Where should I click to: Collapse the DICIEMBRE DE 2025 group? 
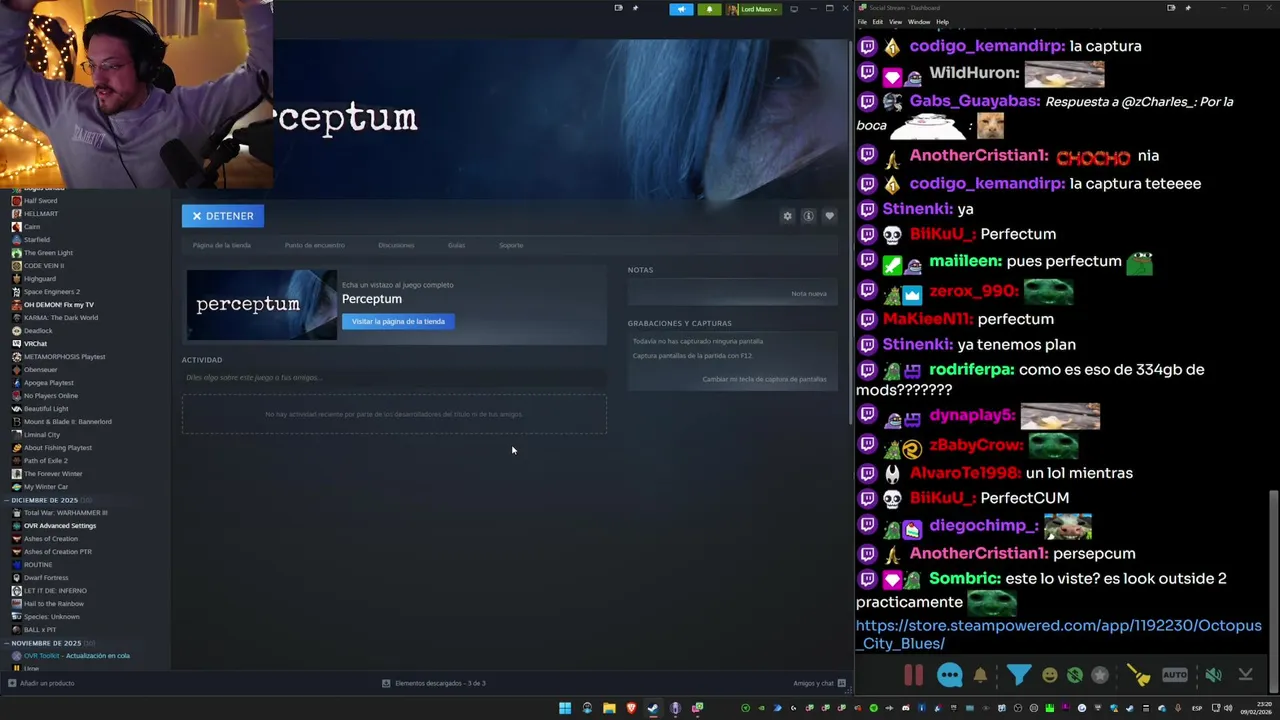pos(45,500)
